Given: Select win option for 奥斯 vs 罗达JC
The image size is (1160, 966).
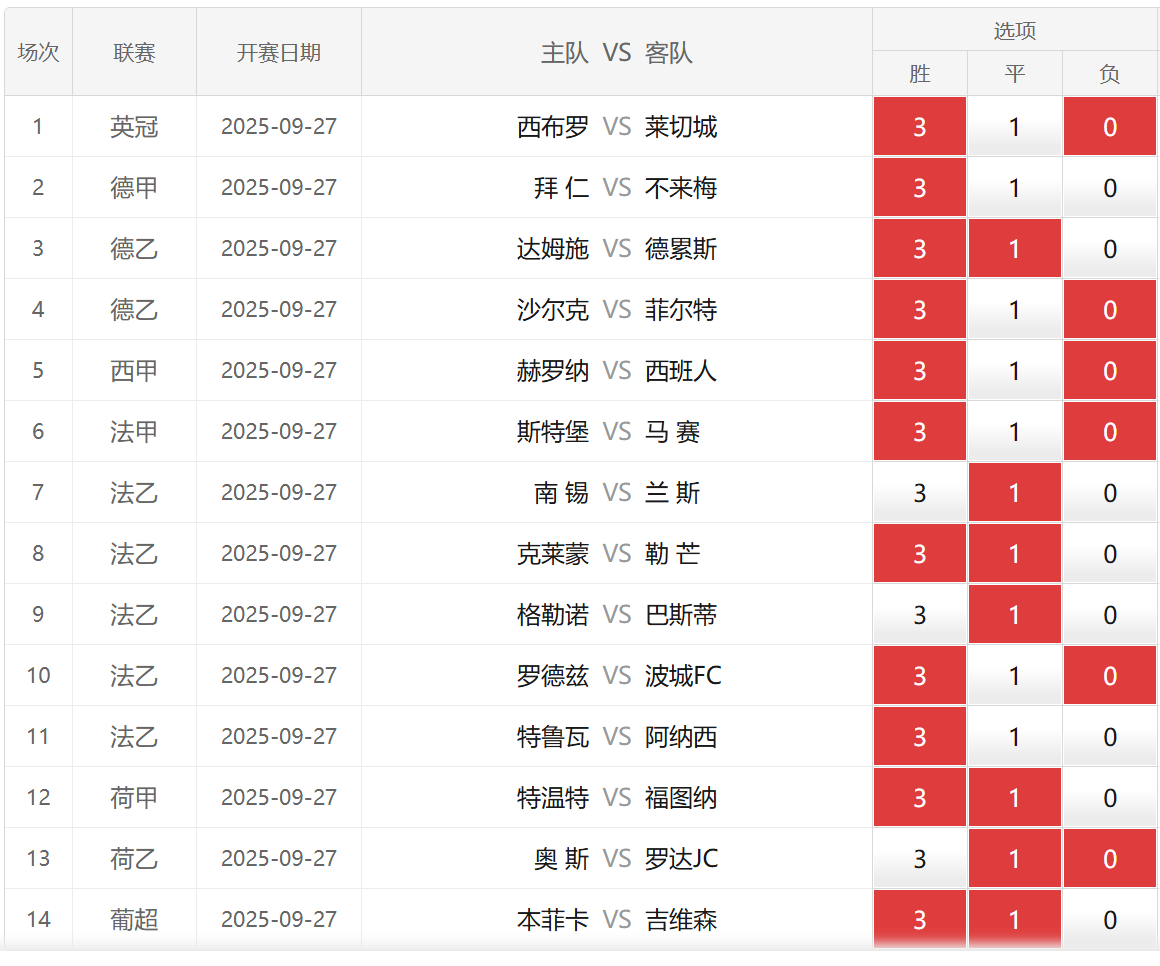Looking at the screenshot, I should coord(919,859).
